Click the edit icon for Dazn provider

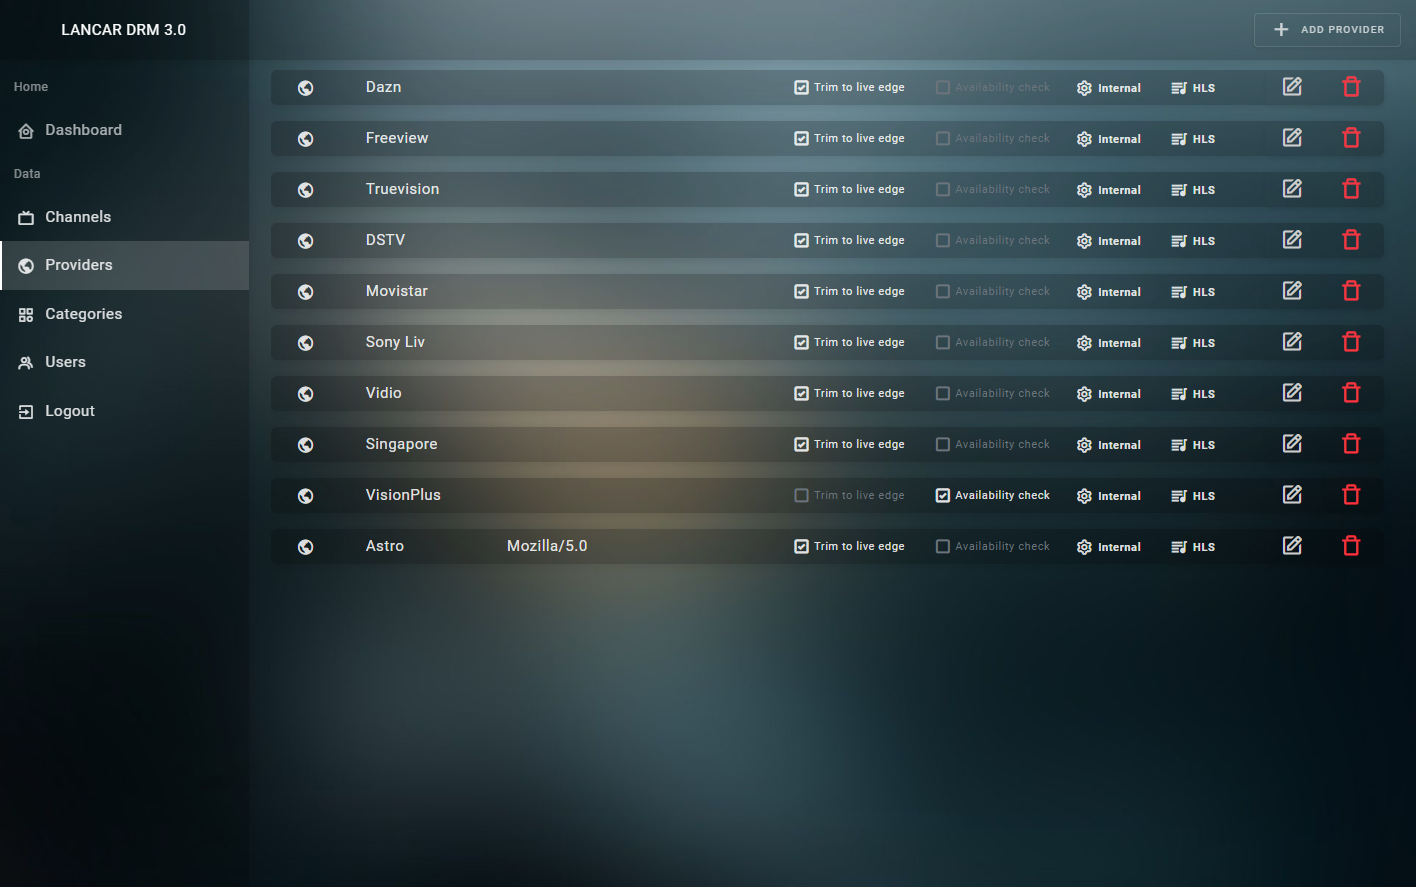1292,87
